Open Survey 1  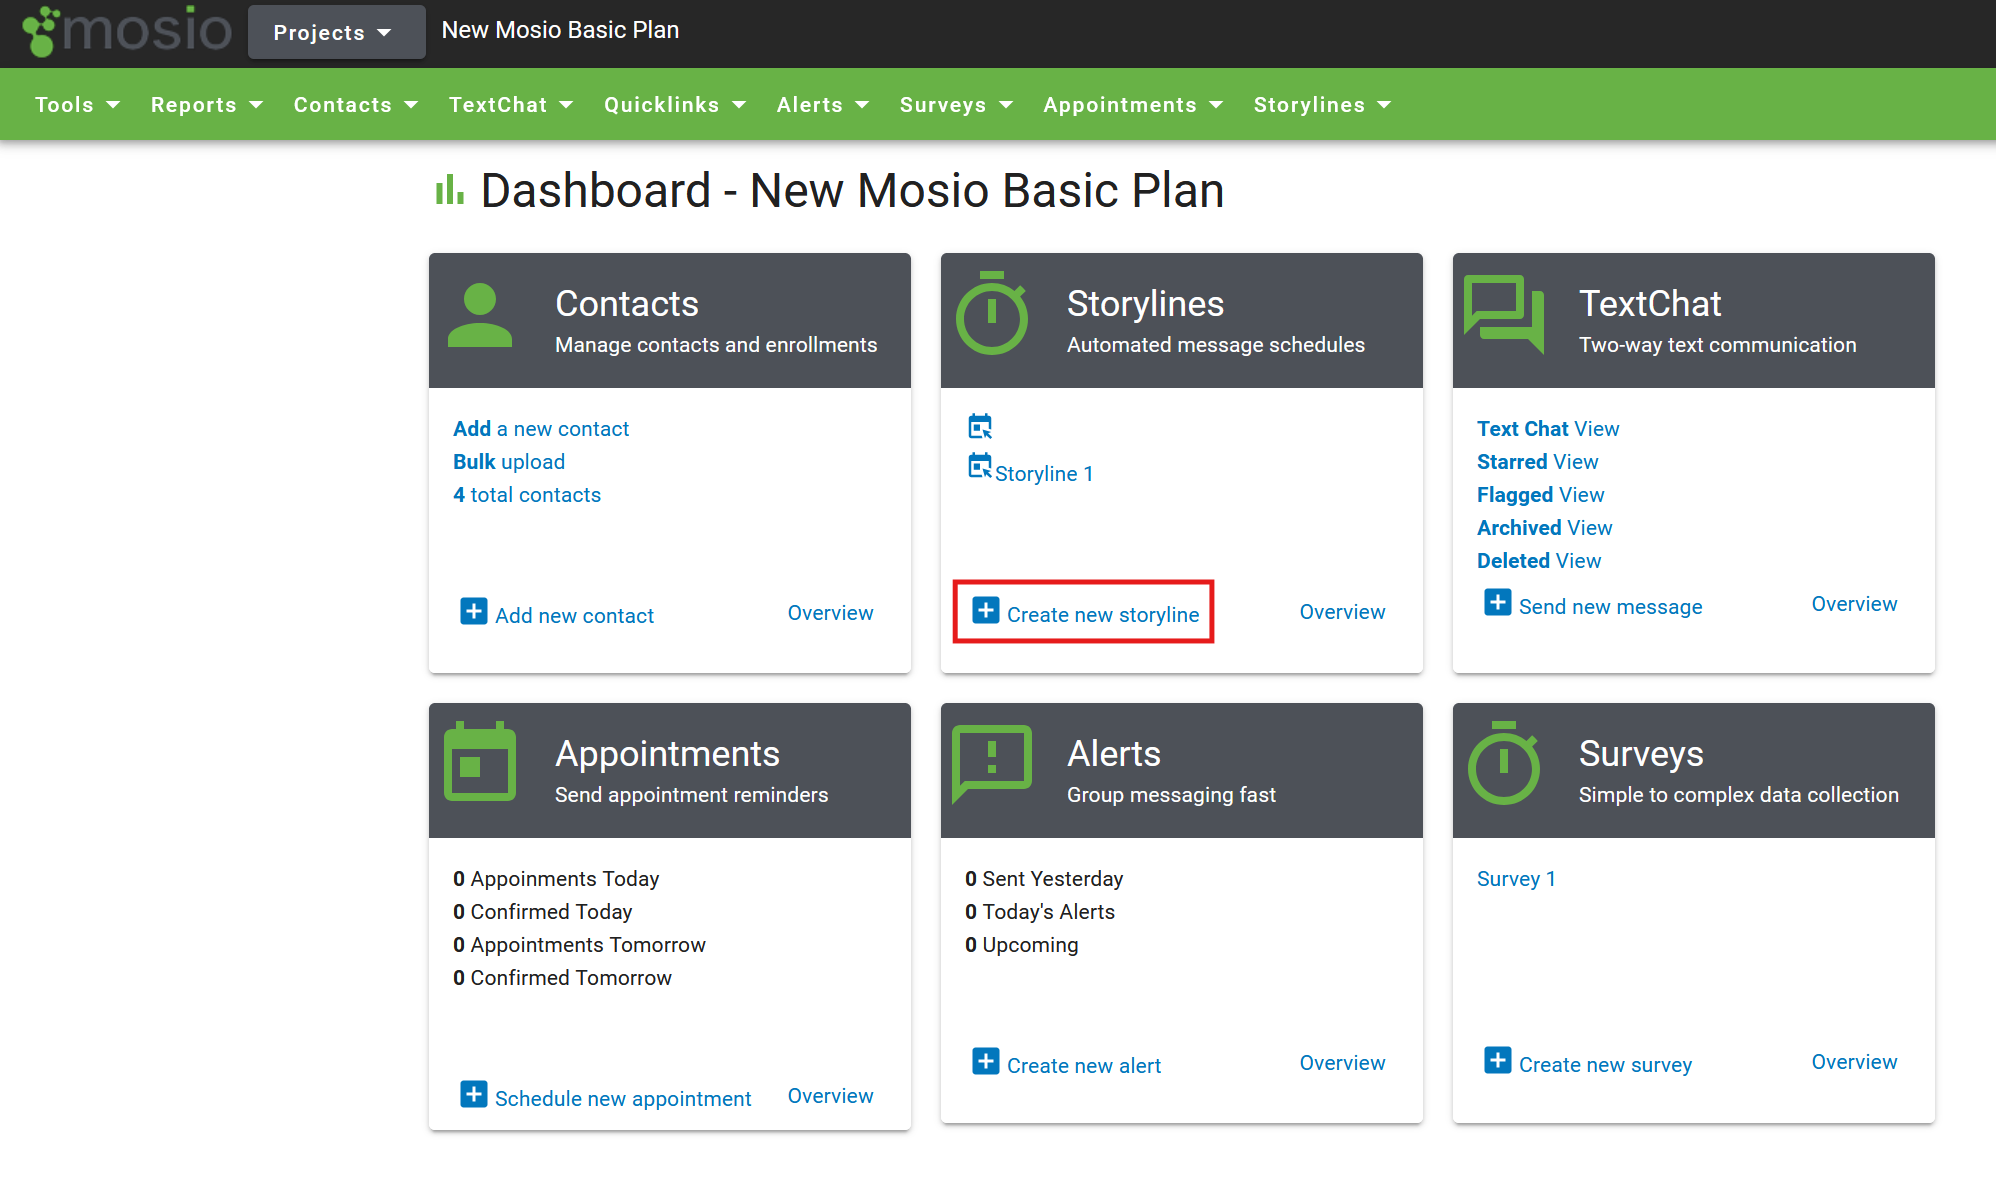pyautogui.click(x=1517, y=879)
